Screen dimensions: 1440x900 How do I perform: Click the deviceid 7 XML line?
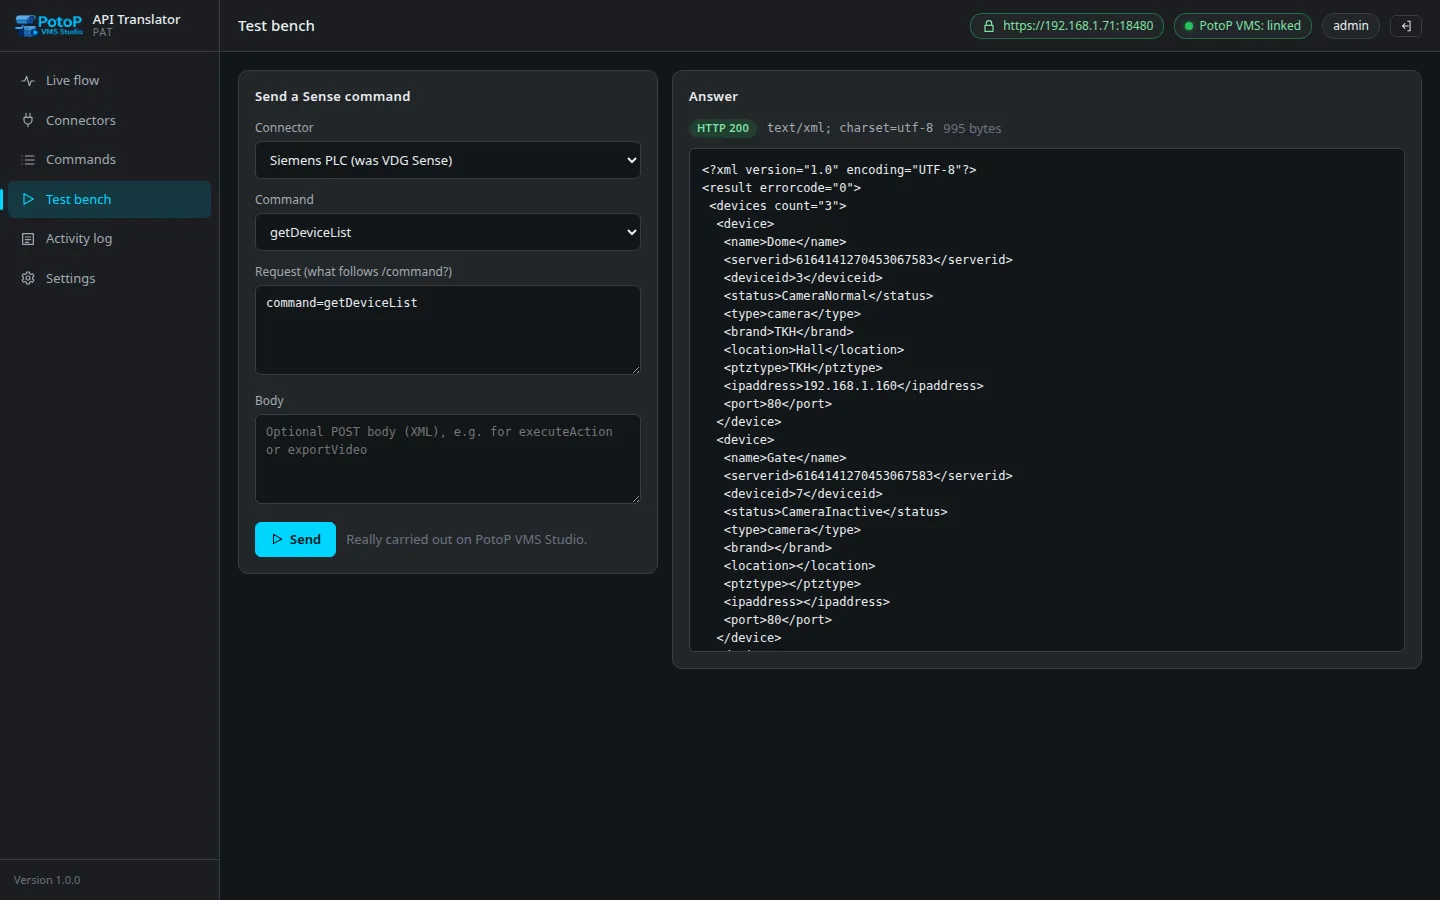(x=803, y=494)
